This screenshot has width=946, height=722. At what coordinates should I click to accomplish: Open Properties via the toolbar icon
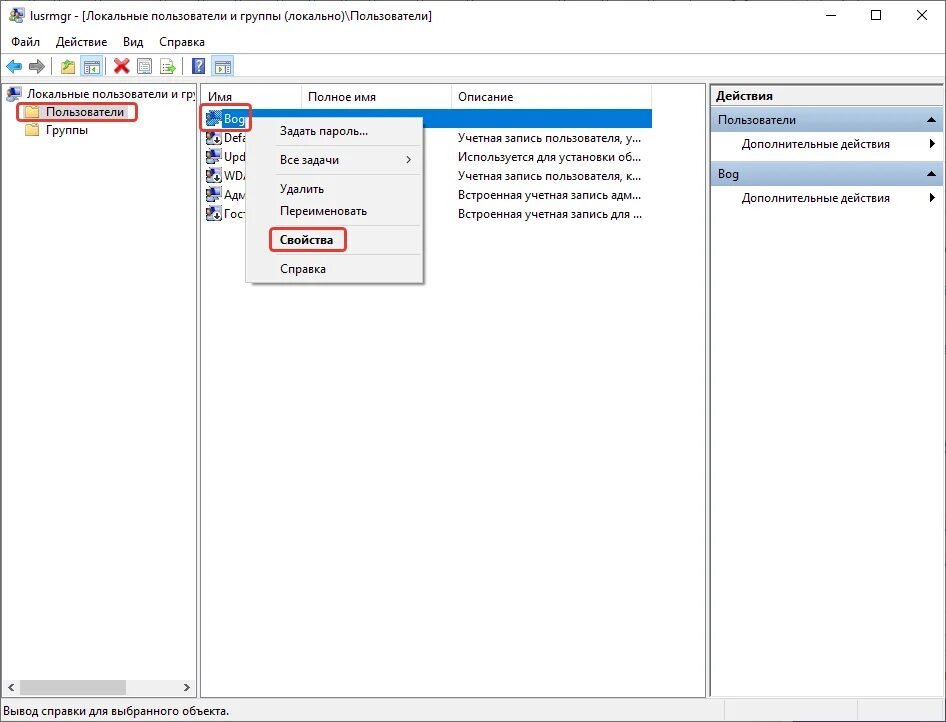(145, 66)
